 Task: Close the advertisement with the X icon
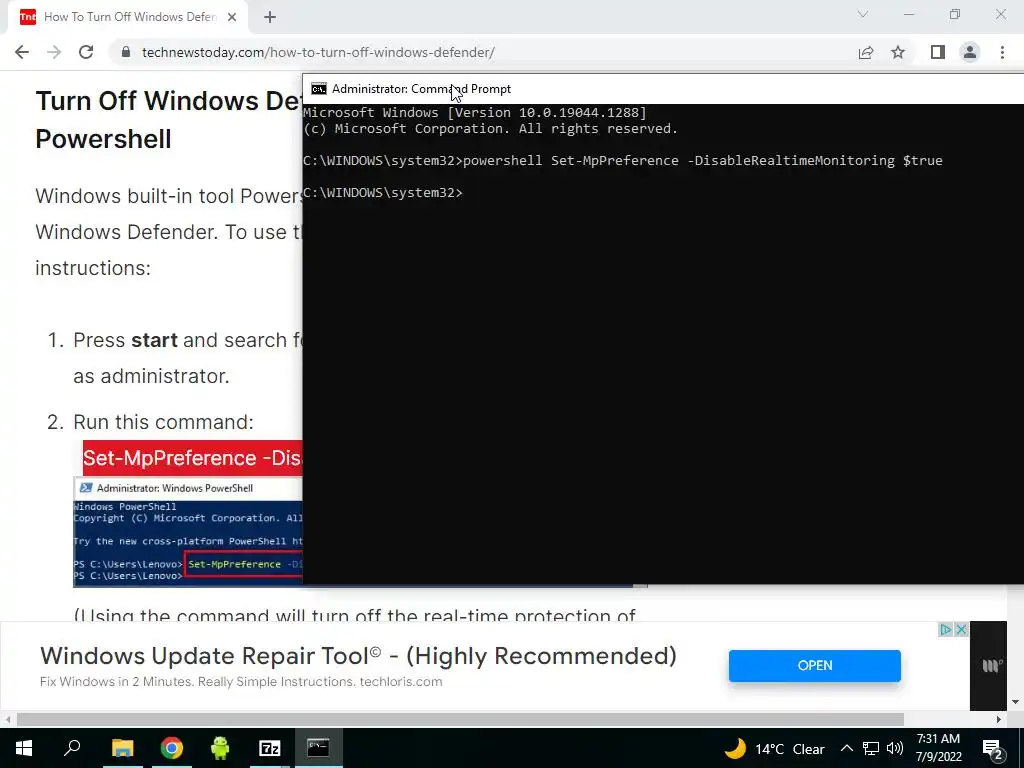click(961, 630)
